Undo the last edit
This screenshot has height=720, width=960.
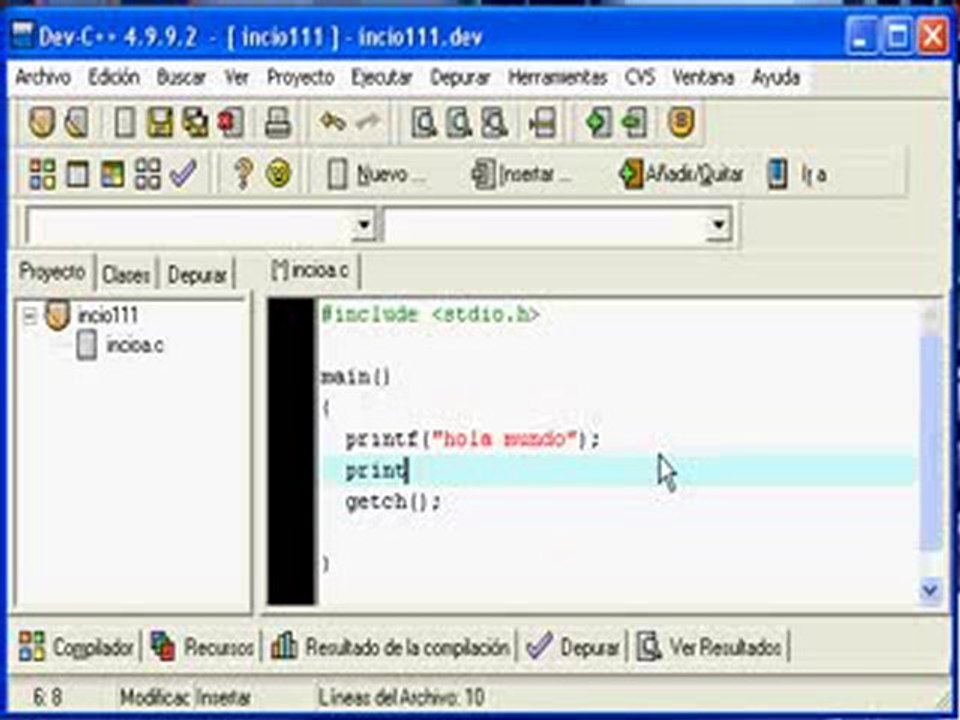332,122
